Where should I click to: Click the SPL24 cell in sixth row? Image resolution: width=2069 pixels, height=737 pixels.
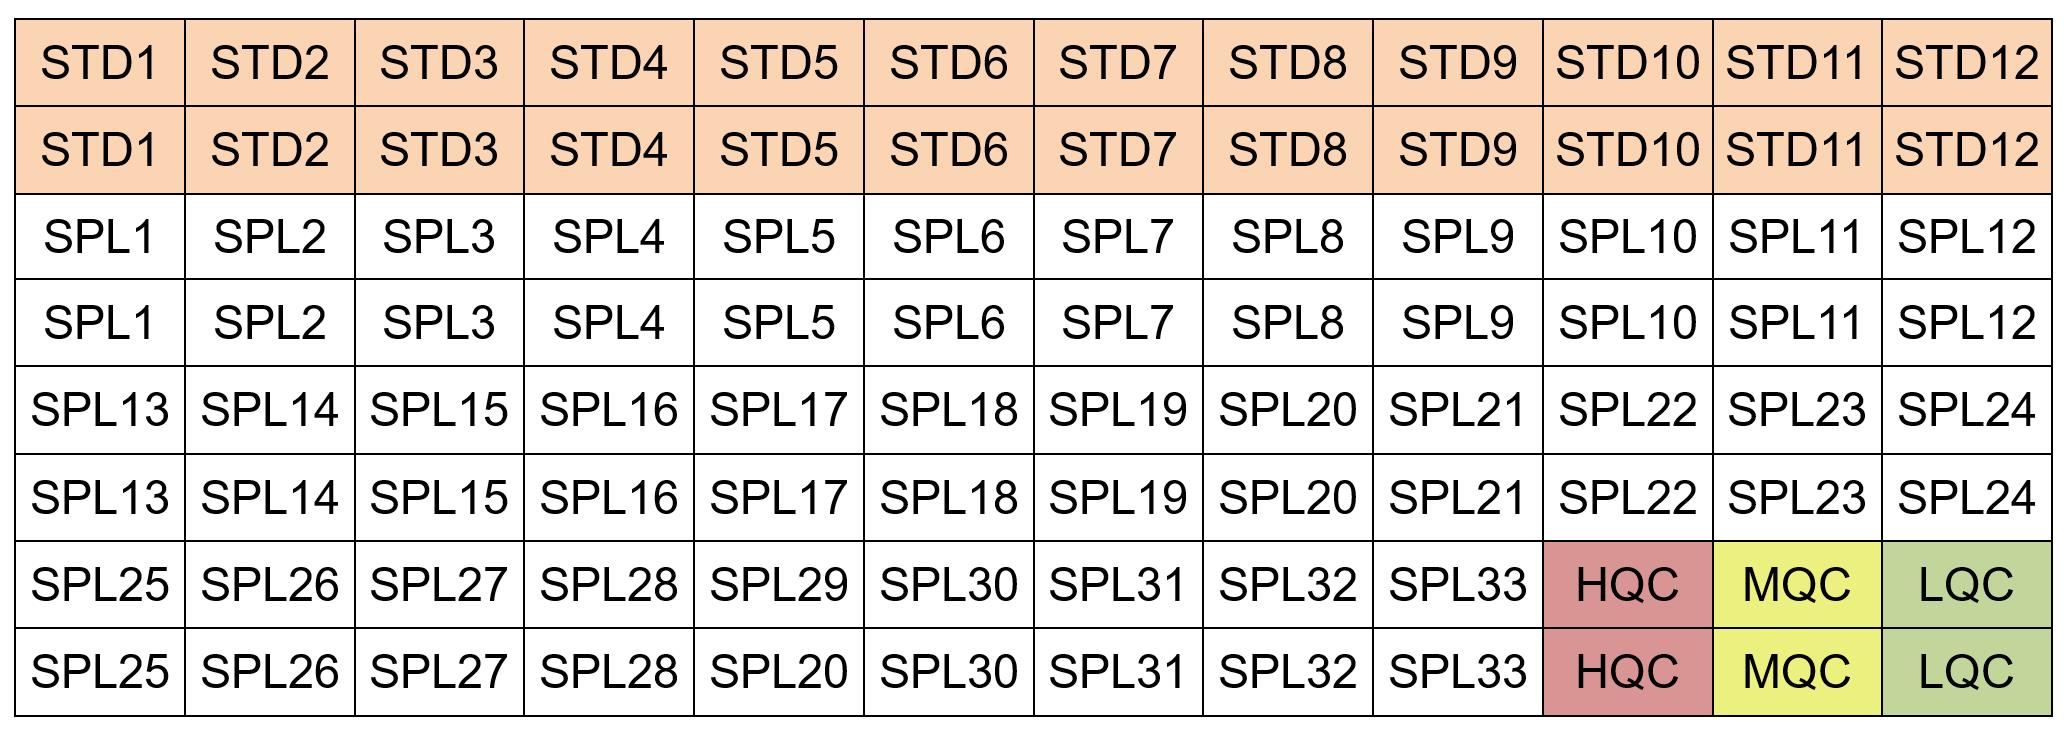coord(1966,498)
